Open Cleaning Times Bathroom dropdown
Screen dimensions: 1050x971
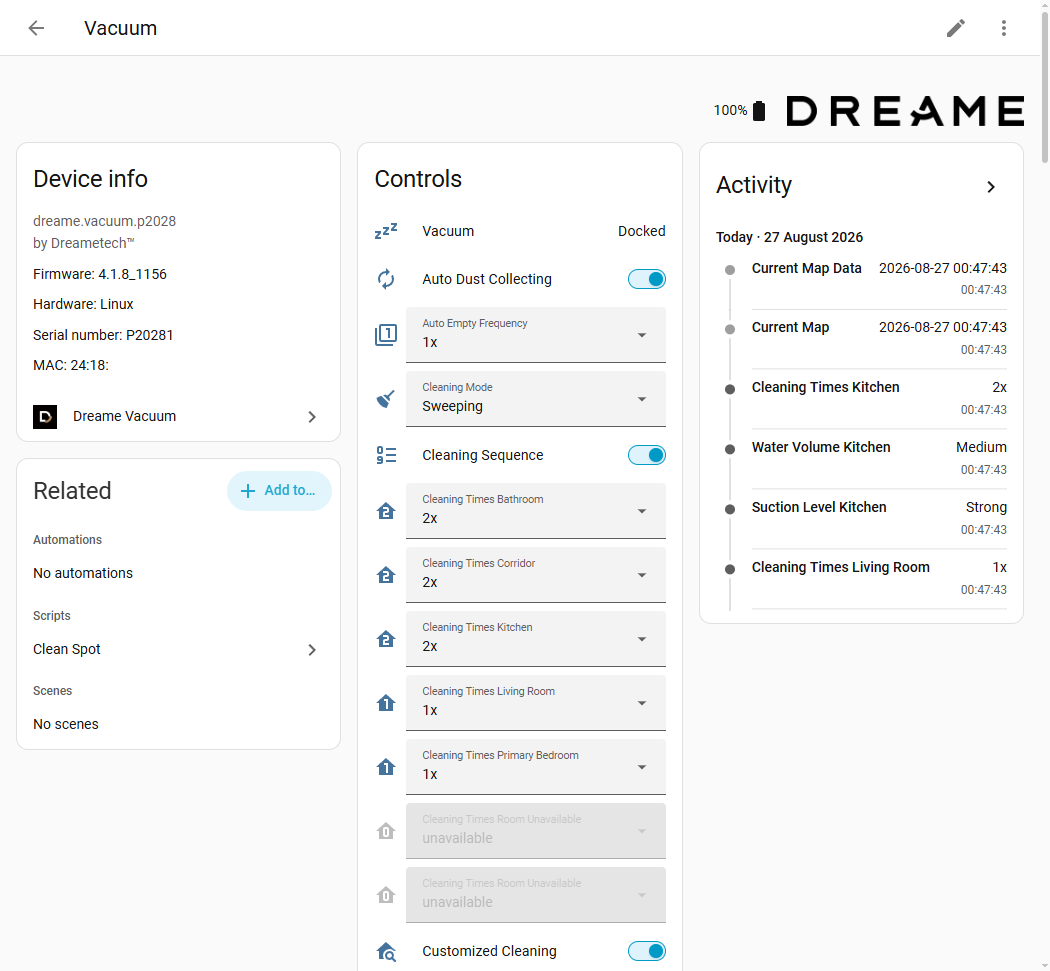click(536, 511)
